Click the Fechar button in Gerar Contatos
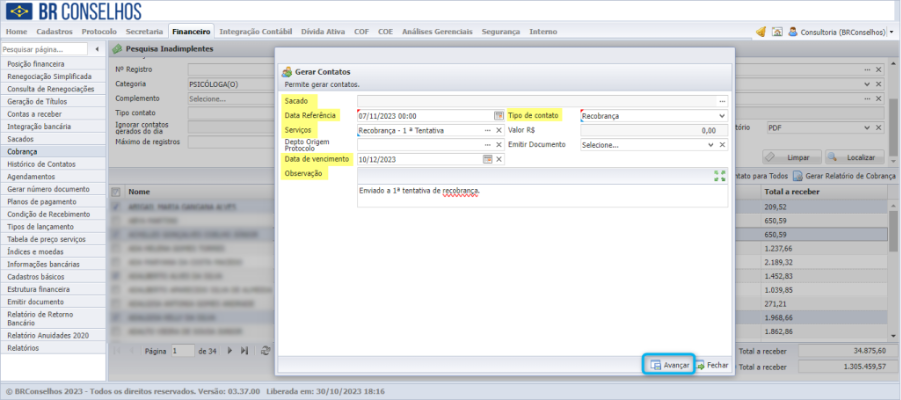901x400 pixels. coord(713,365)
